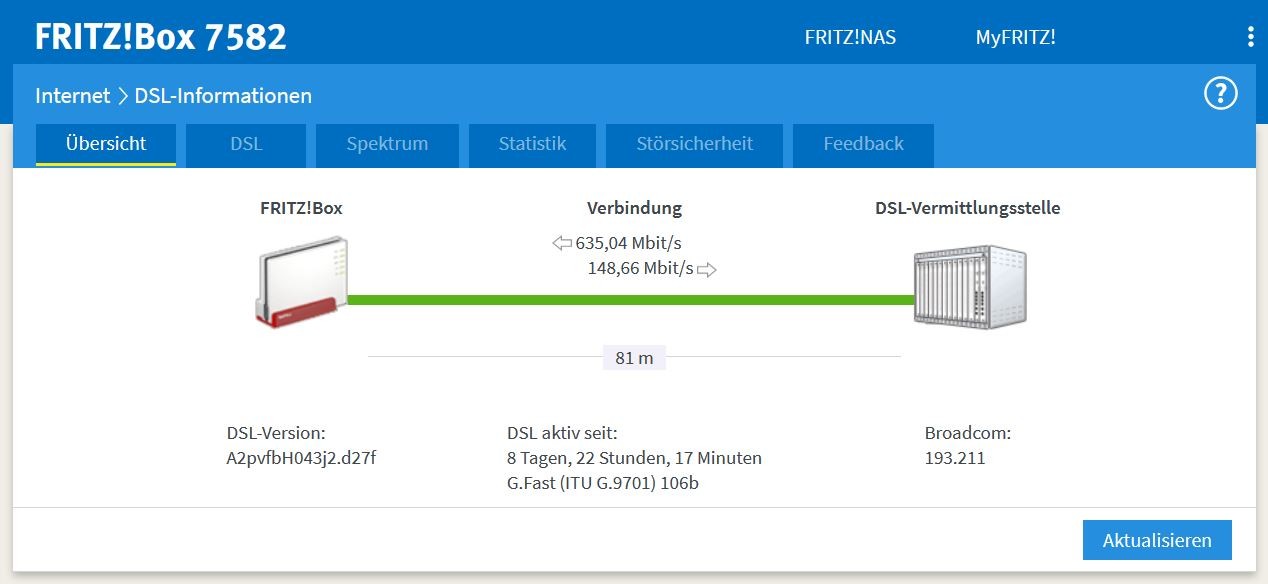1268x584 pixels.
Task: Switch to the Spektrum tab
Action: click(387, 144)
